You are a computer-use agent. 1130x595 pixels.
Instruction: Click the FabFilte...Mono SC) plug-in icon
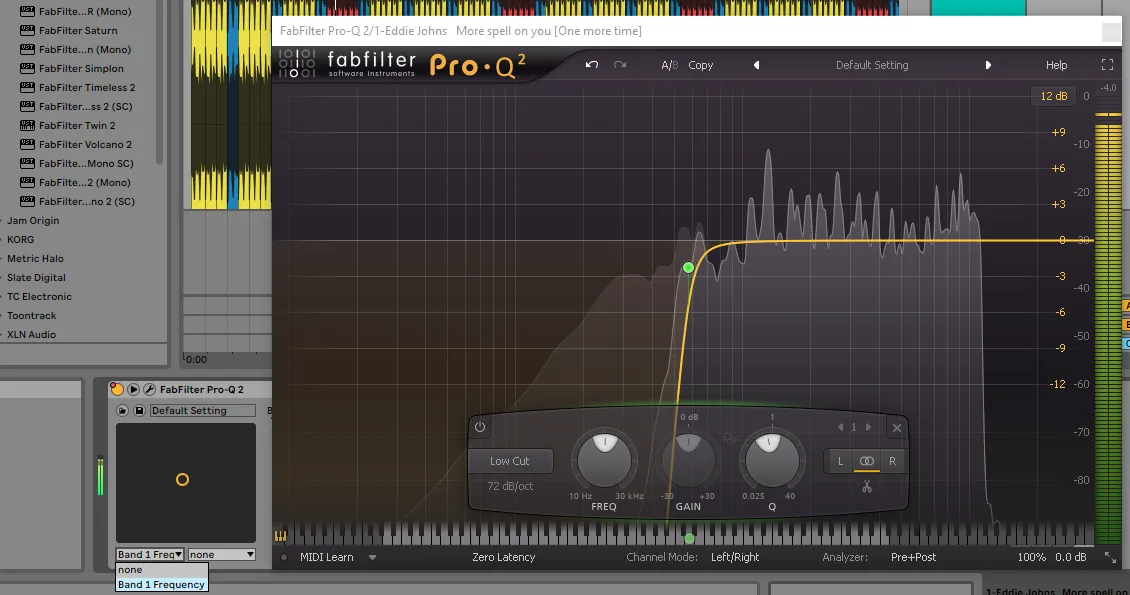tap(27, 164)
